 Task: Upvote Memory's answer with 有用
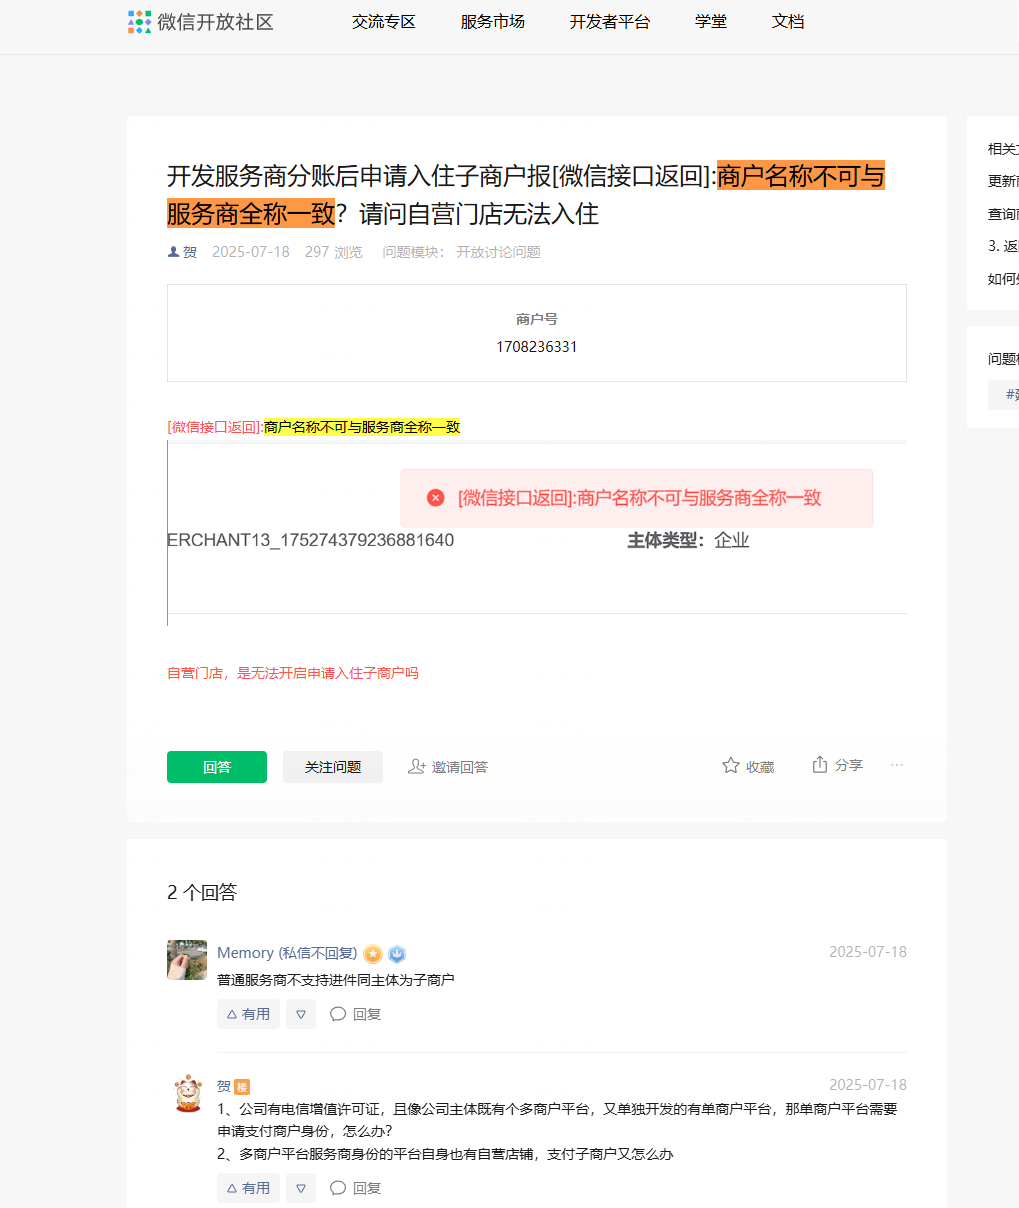click(x=248, y=1014)
